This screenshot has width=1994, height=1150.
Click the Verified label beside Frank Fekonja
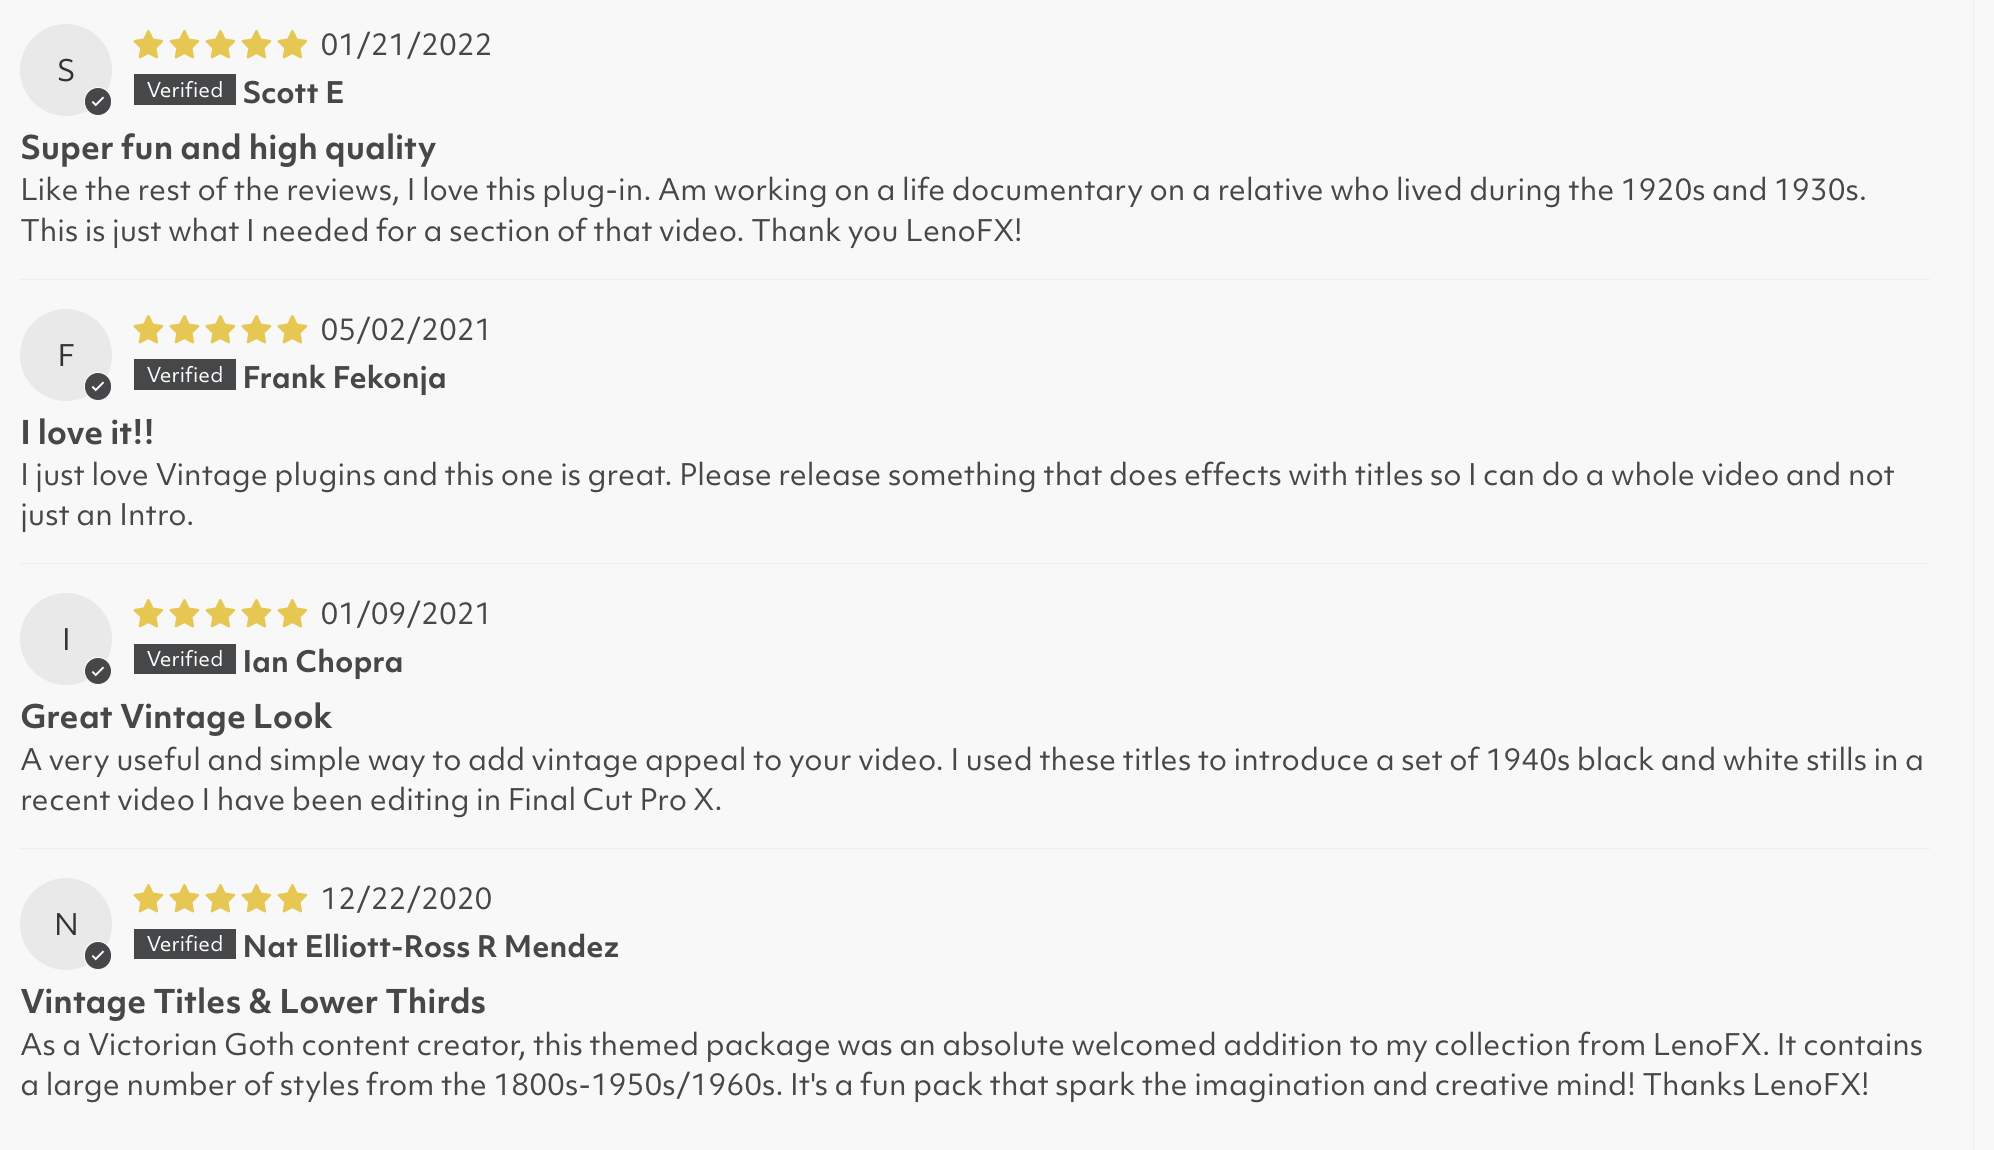coord(185,375)
